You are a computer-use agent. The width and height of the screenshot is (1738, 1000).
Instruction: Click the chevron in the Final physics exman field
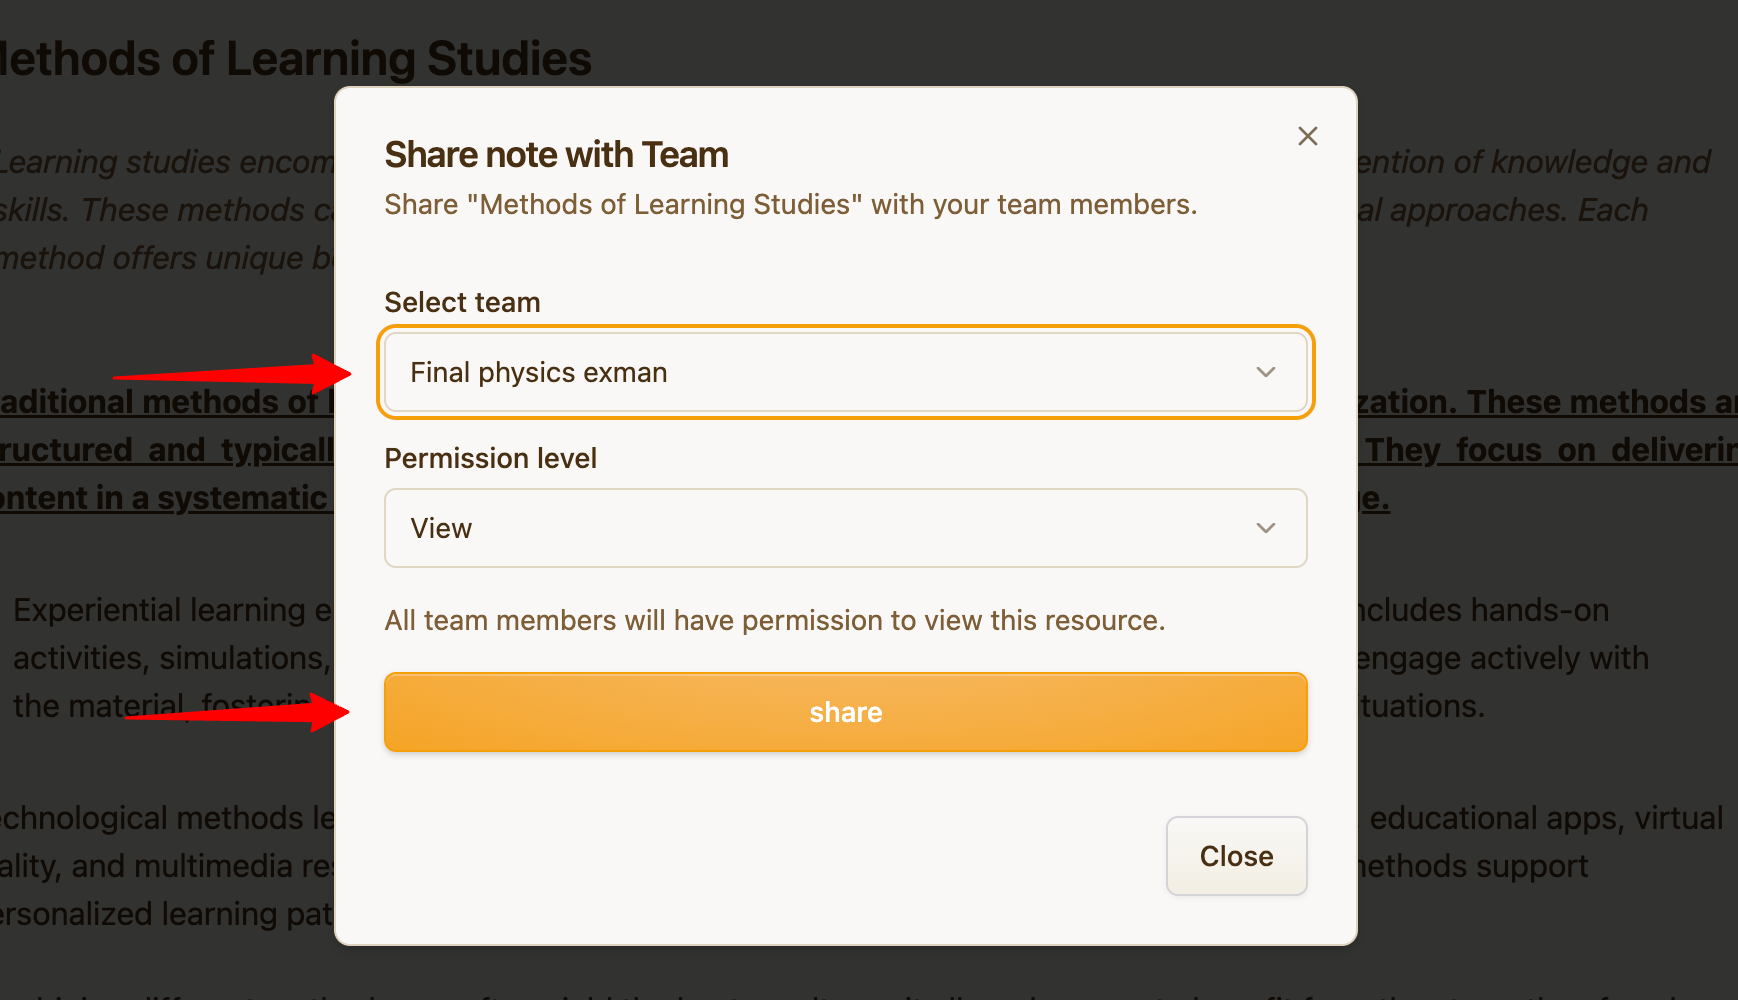1265,372
